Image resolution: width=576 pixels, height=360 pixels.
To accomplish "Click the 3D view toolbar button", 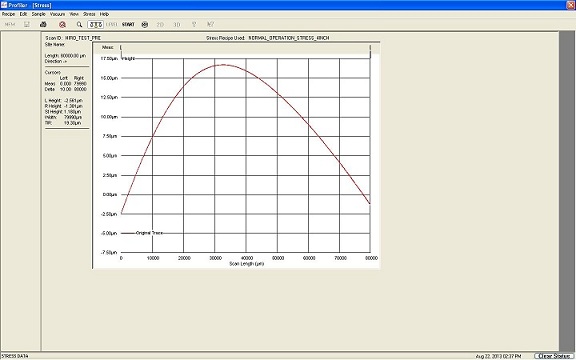I will tap(177, 25).
